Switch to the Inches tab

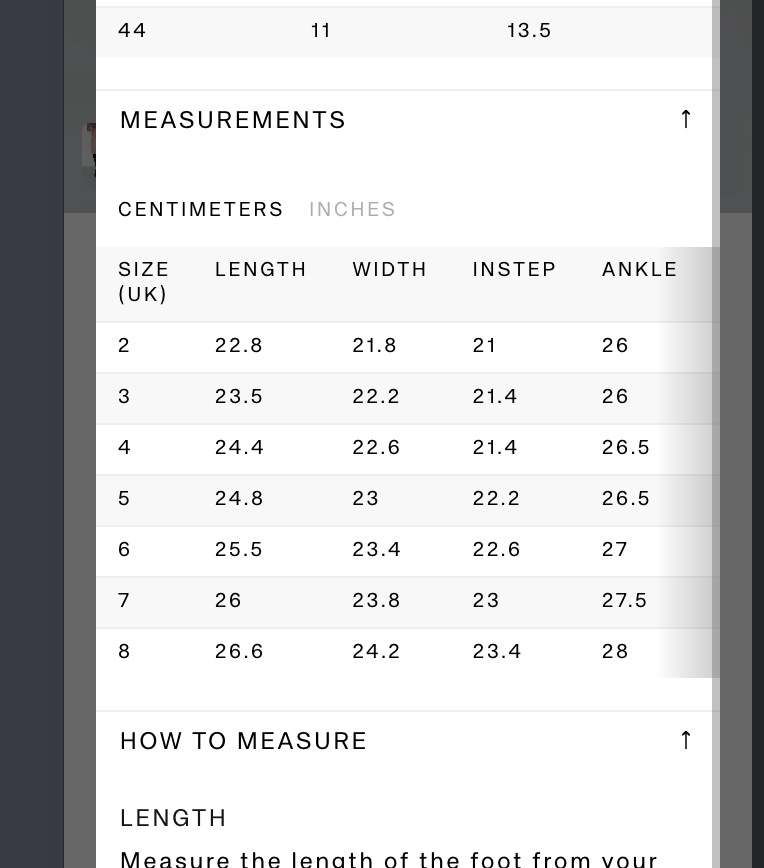[352, 209]
